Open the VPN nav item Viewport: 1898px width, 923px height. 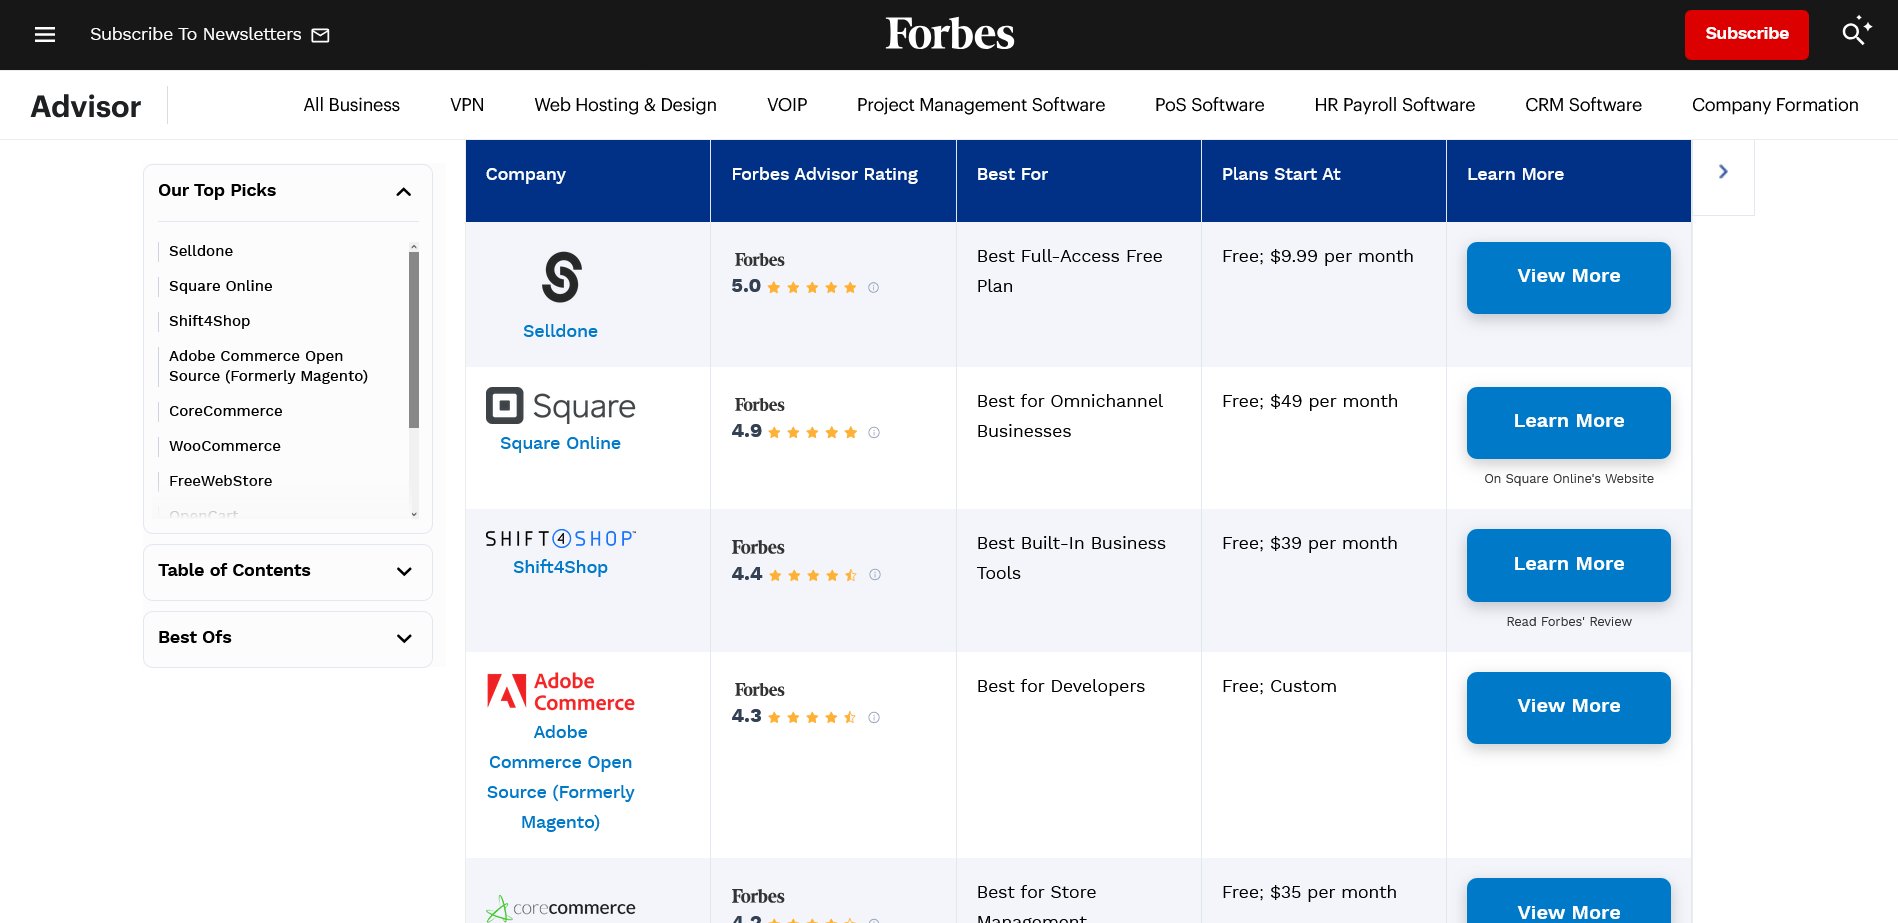[x=467, y=105]
